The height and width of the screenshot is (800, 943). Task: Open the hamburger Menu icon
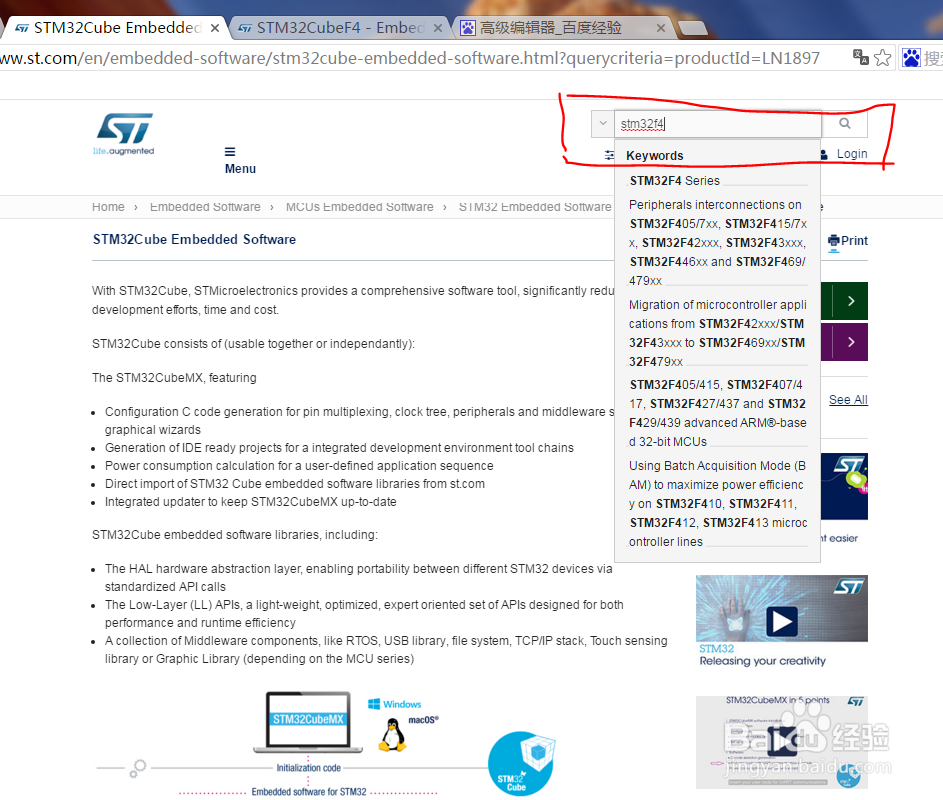coord(230,152)
